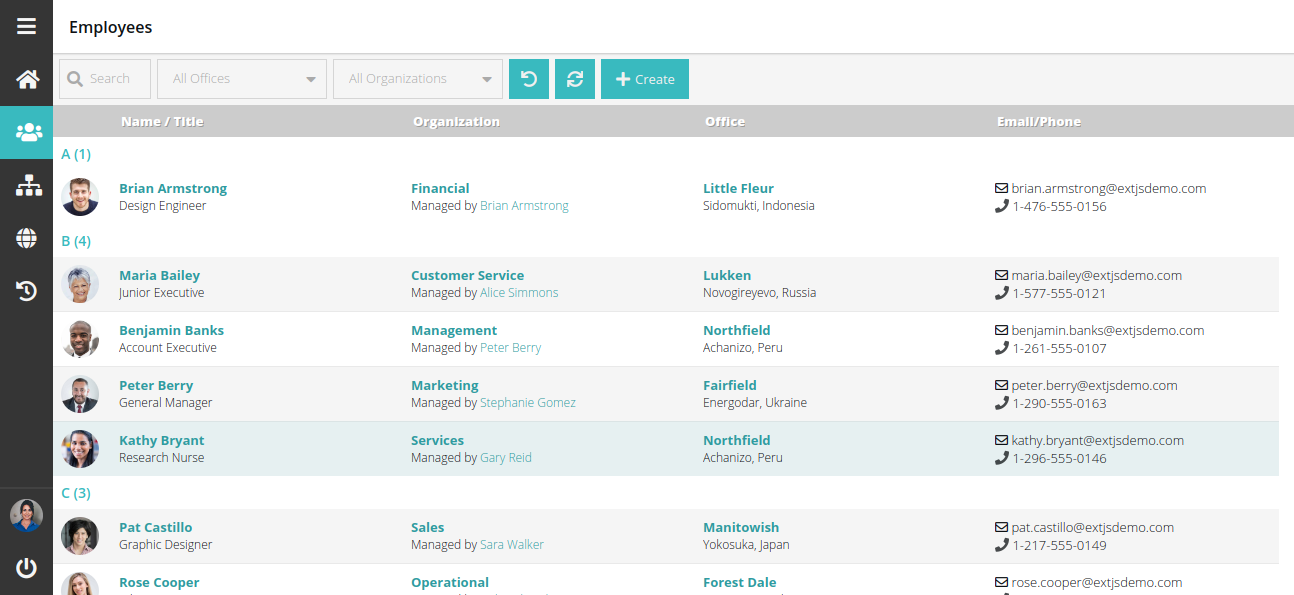Viewport: 1294px width, 595px height.
Task: Open the History clock sidebar icon
Action: click(x=26, y=291)
